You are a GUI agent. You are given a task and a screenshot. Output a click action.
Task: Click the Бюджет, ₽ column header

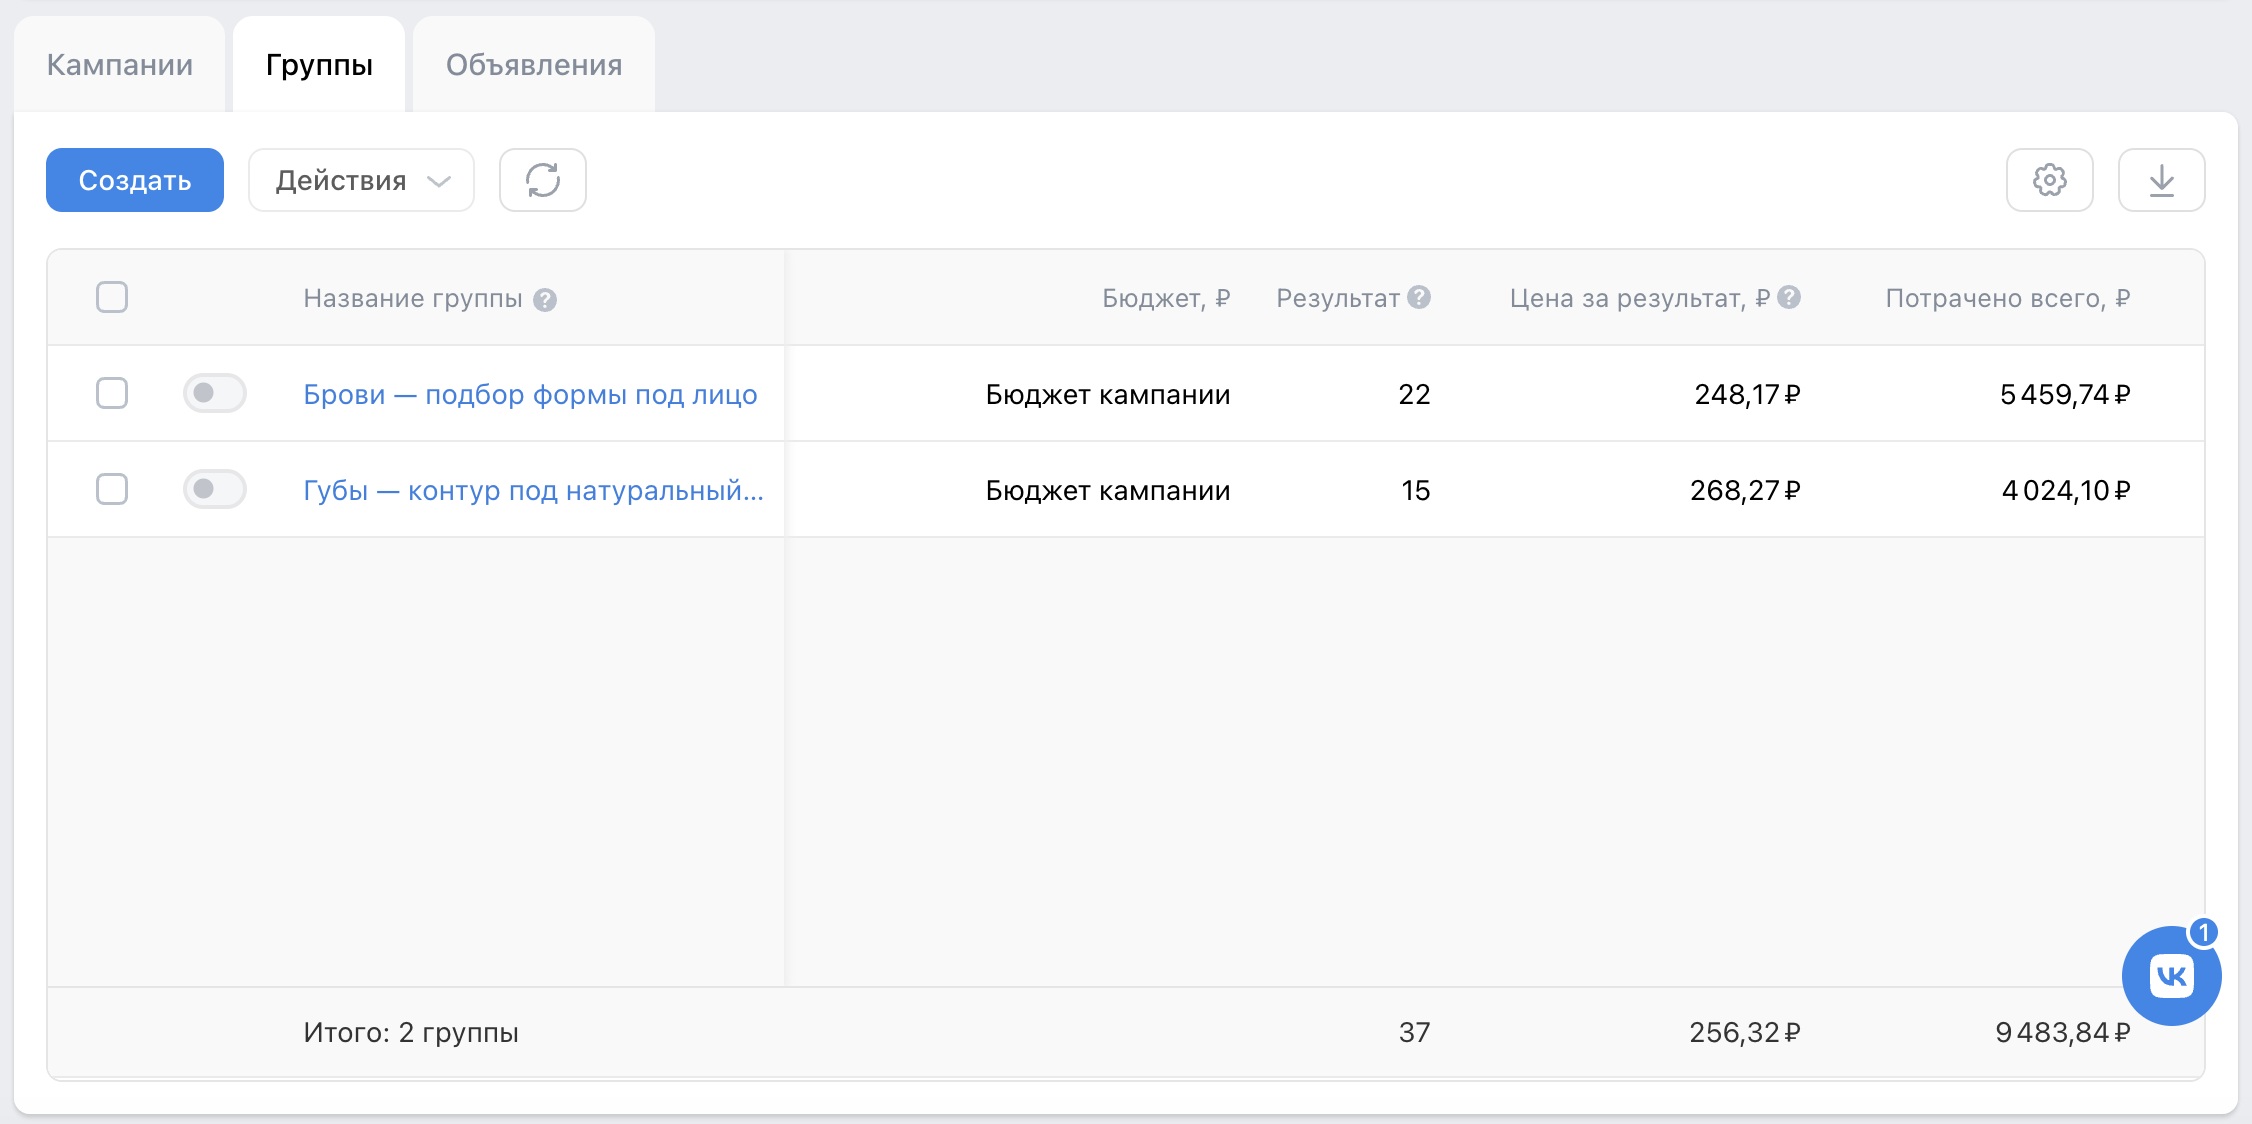pos(1166,298)
